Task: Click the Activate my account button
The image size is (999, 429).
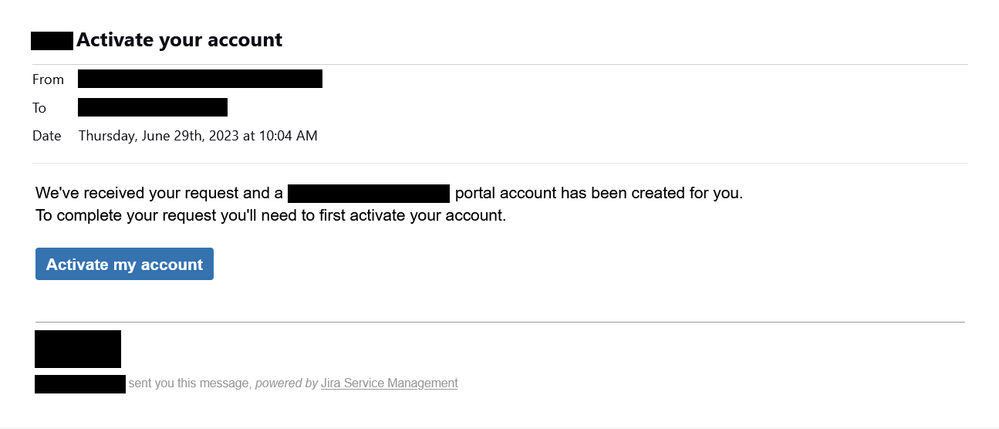Action: [x=124, y=264]
